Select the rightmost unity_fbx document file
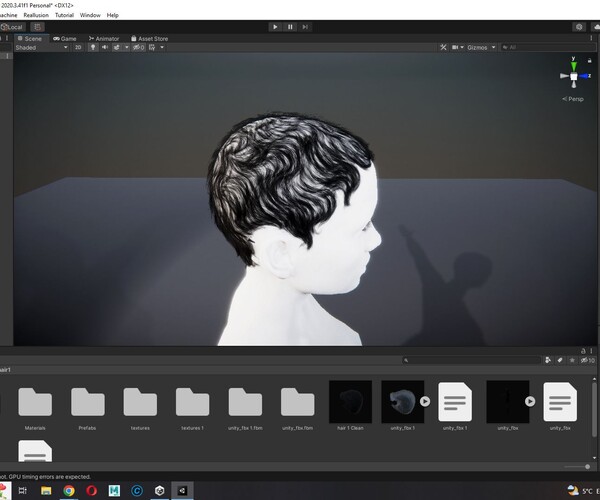Viewport: 600px width, 500px height. [x=560, y=402]
